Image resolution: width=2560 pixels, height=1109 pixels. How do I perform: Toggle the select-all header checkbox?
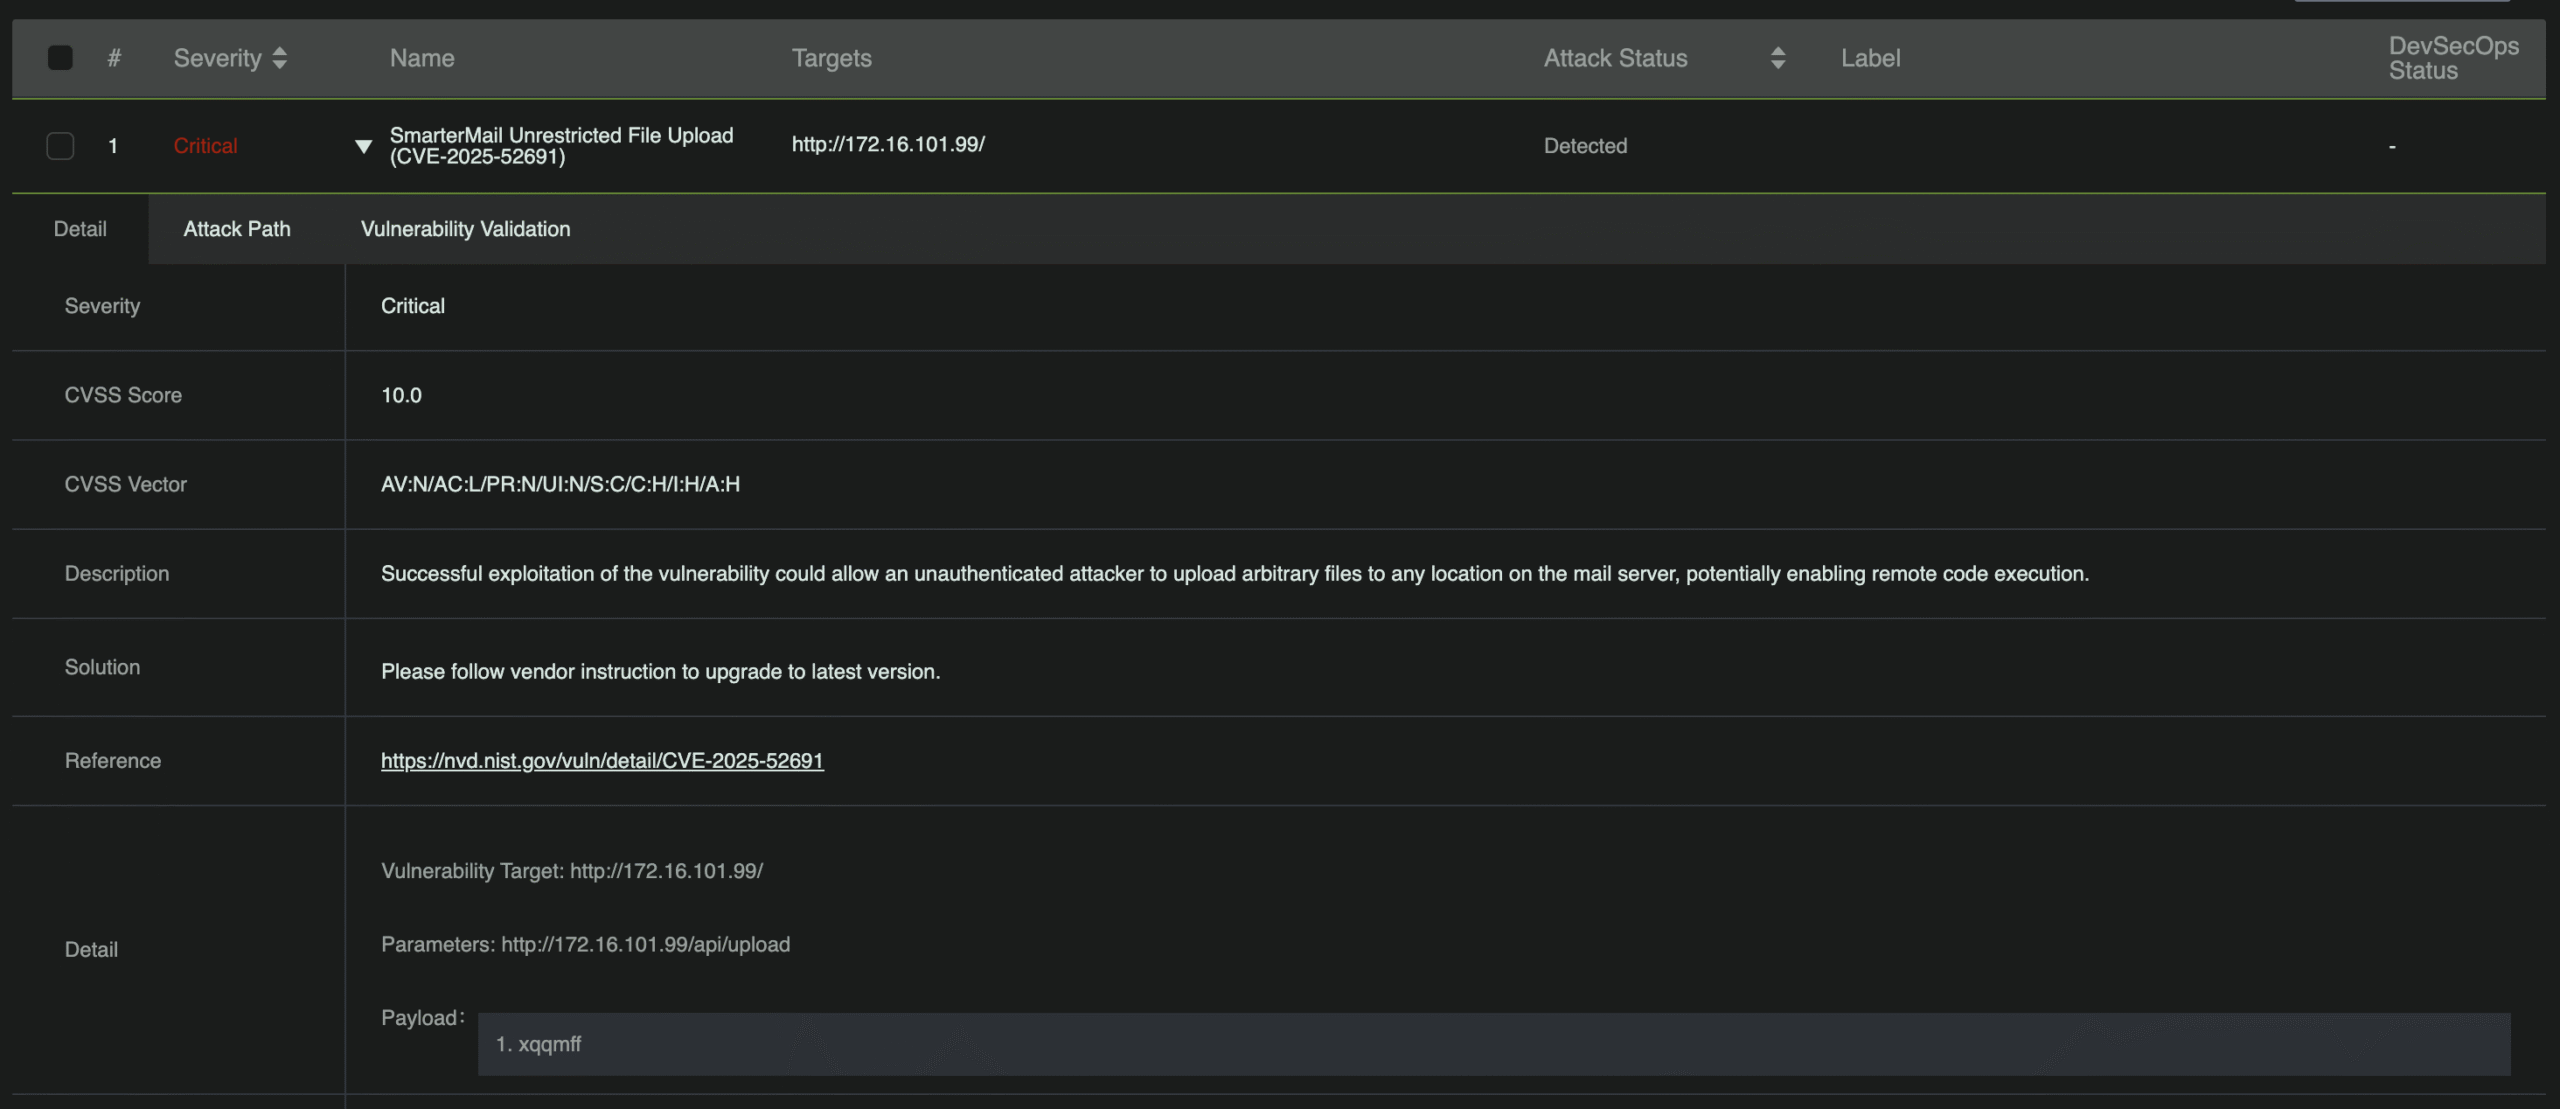60,58
